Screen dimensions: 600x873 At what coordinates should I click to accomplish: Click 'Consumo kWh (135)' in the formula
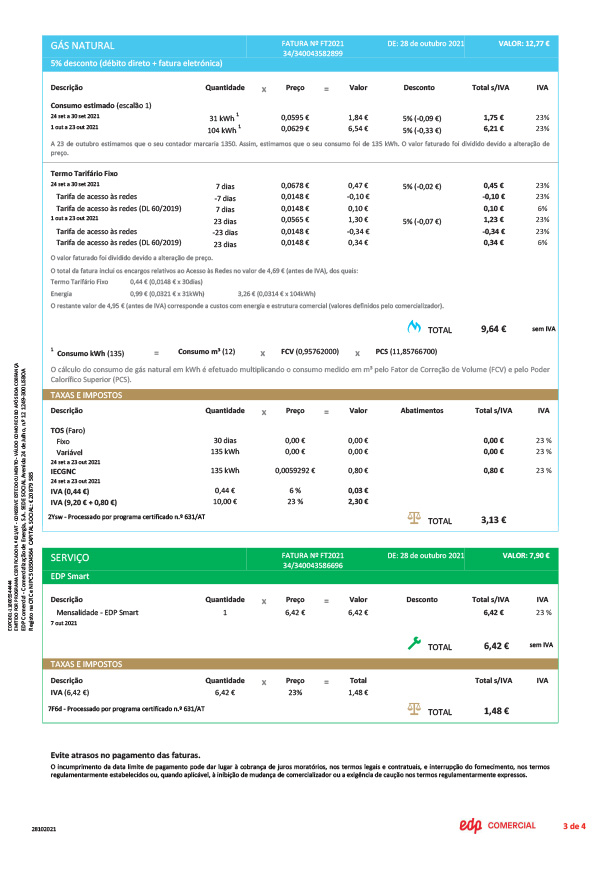tap(90, 353)
